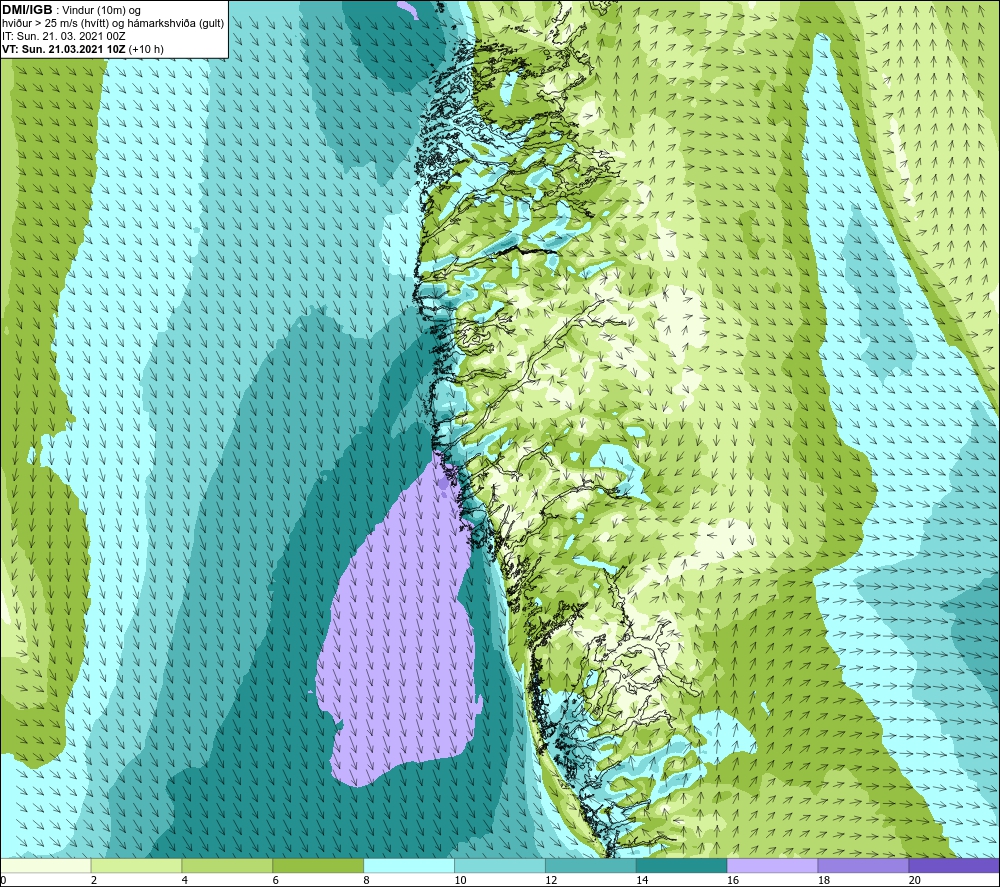Click the legend label '12'
This screenshot has height=887, width=1000.
pyautogui.click(x=551, y=880)
